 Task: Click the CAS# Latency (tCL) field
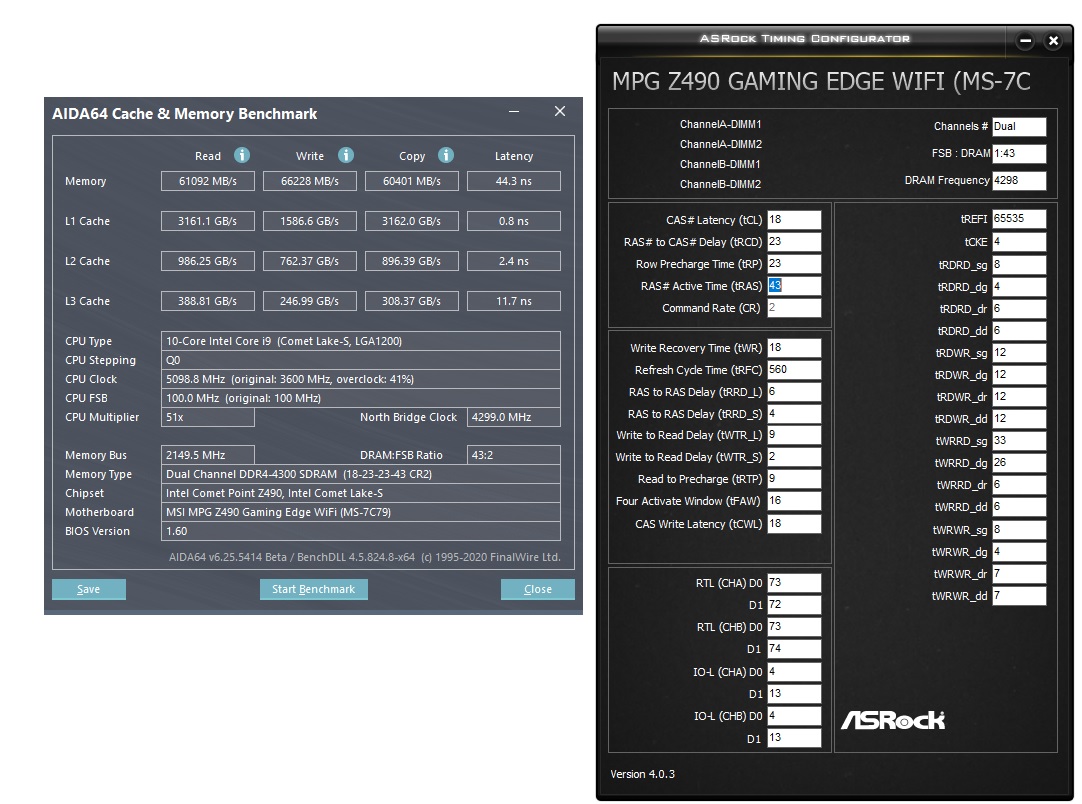[x=794, y=219]
